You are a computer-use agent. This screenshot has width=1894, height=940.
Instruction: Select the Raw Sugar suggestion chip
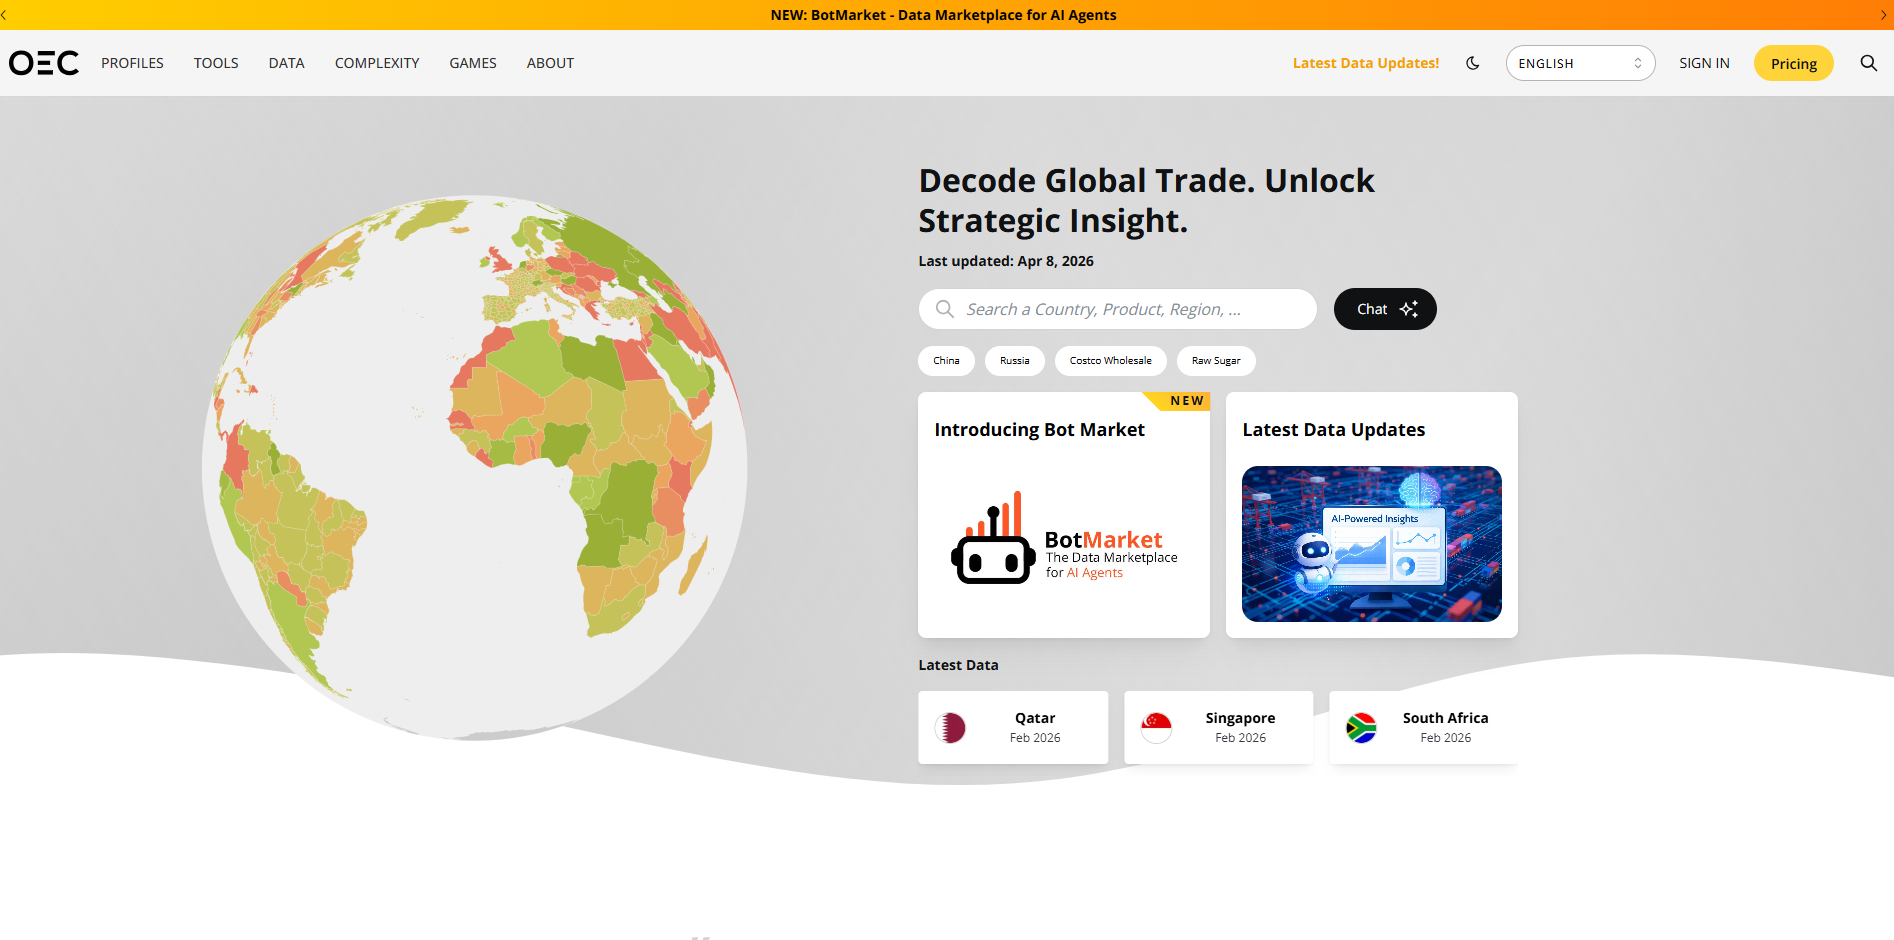coord(1216,361)
